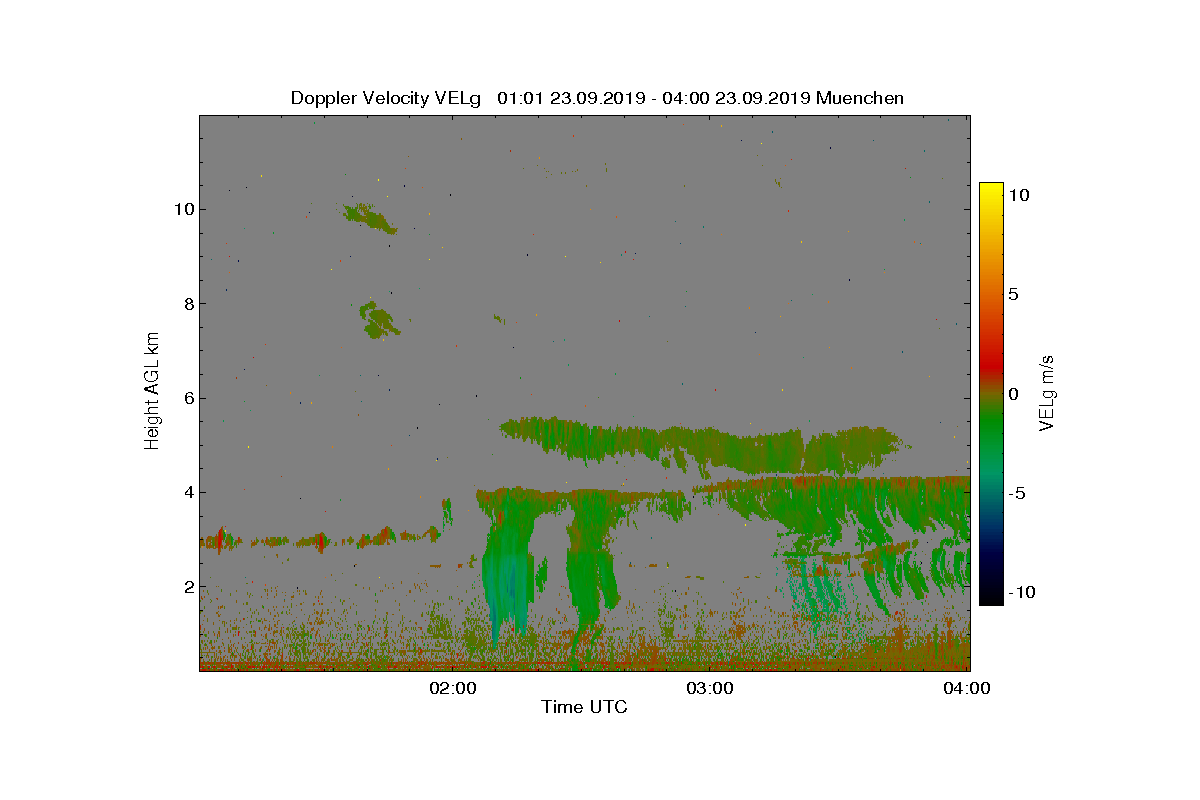Image resolution: width=1200 pixels, height=800 pixels.
Task: Click the 'Muenchen' station name in title
Action: click(860, 98)
